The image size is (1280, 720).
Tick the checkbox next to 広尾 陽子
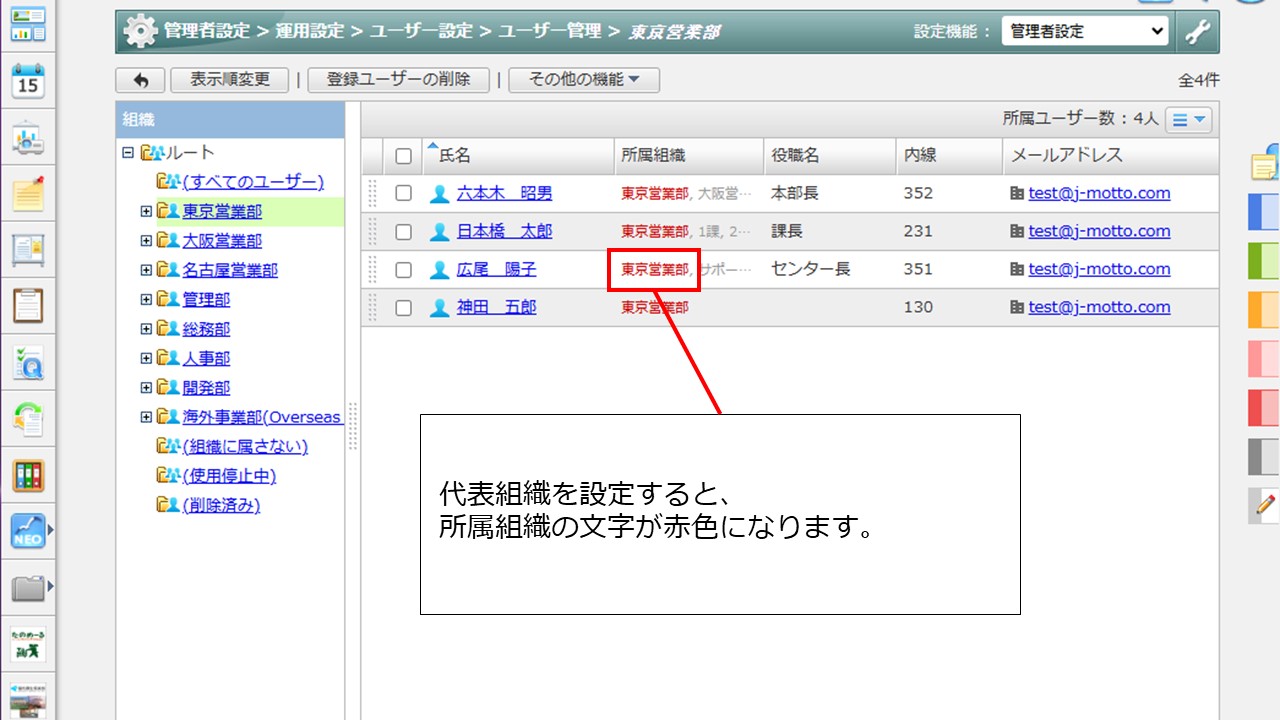tap(403, 270)
